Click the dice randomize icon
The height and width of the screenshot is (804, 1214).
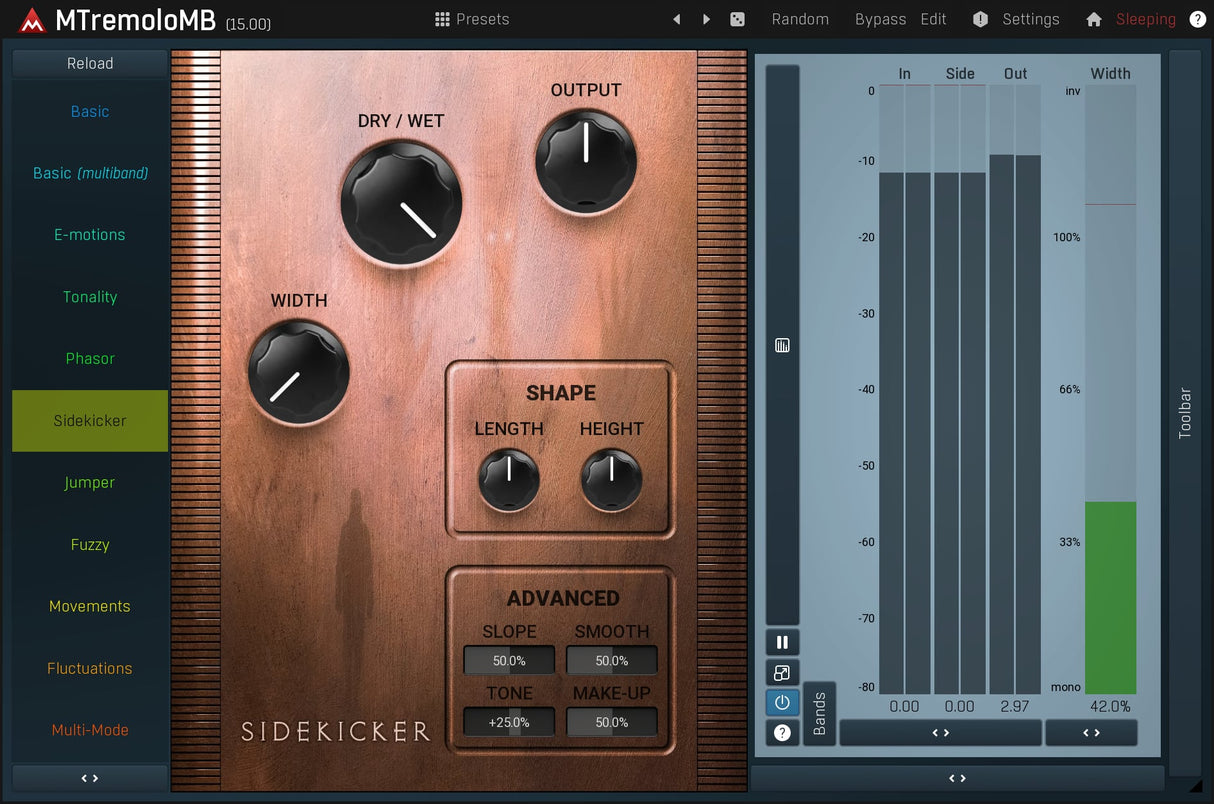coord(737,20)
